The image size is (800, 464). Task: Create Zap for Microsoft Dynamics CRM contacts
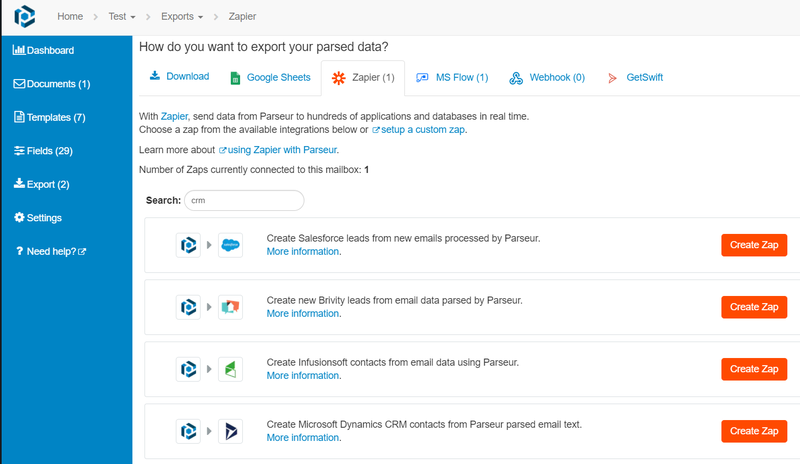pyautogui.click(x=753, y=431)
